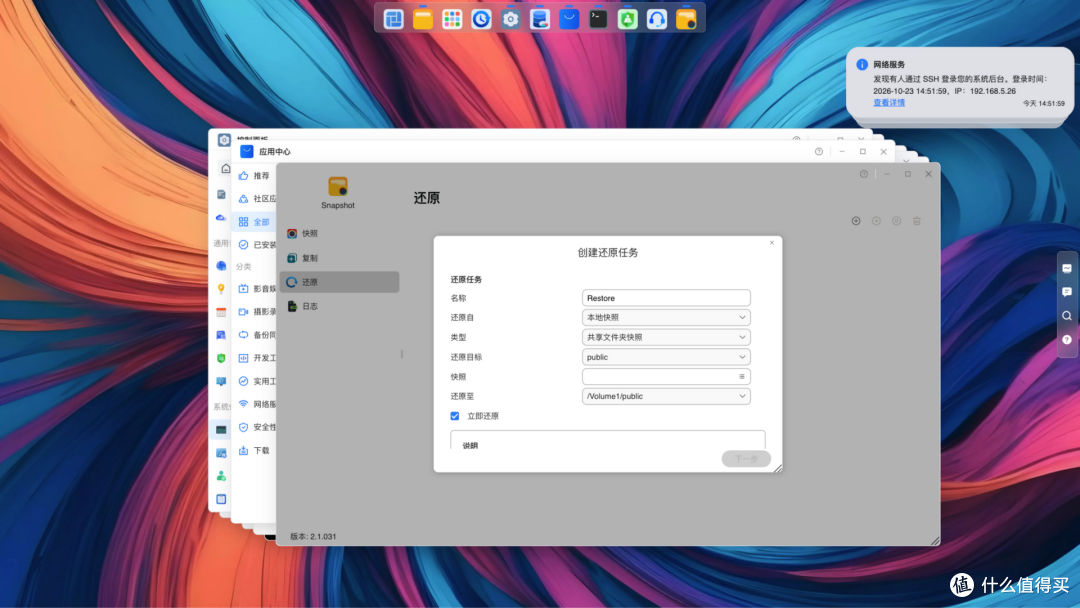This screenshot has width=1080, height=608.
Task: Open the 还原至 dropdown showing /Volume1/public
Action: point(666,396)
